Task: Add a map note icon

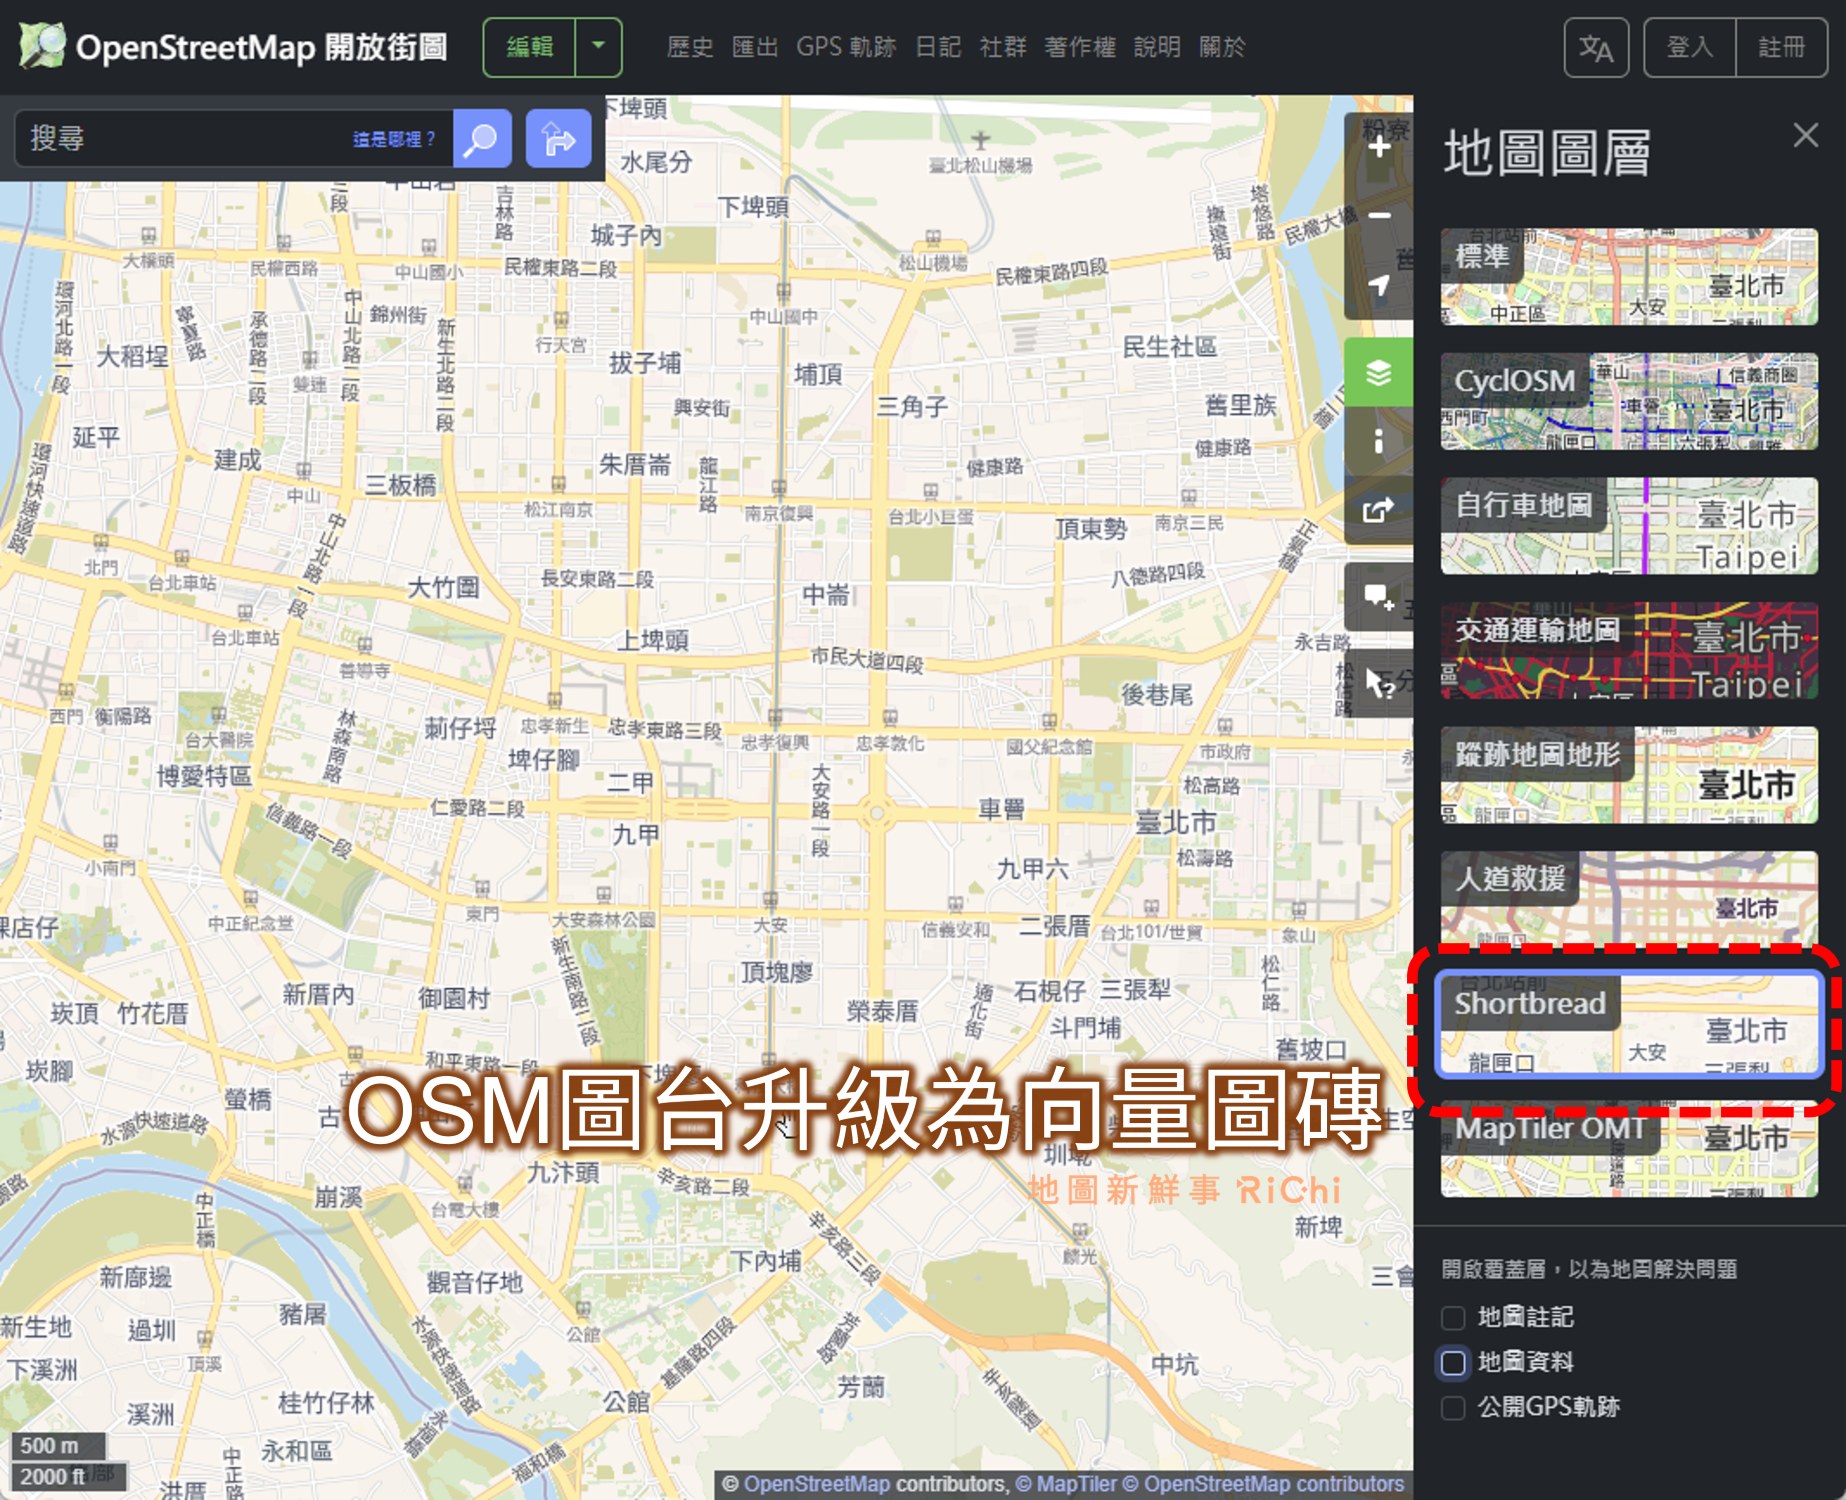Action: coord(1379,598)
